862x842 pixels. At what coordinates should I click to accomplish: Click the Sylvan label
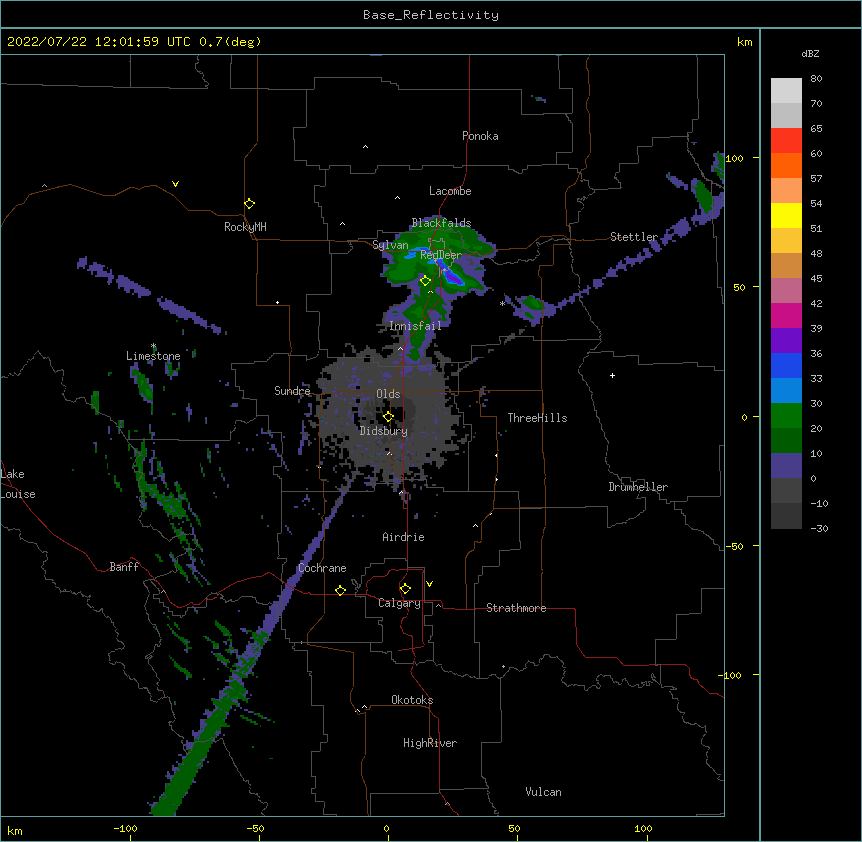pos(390,245)
